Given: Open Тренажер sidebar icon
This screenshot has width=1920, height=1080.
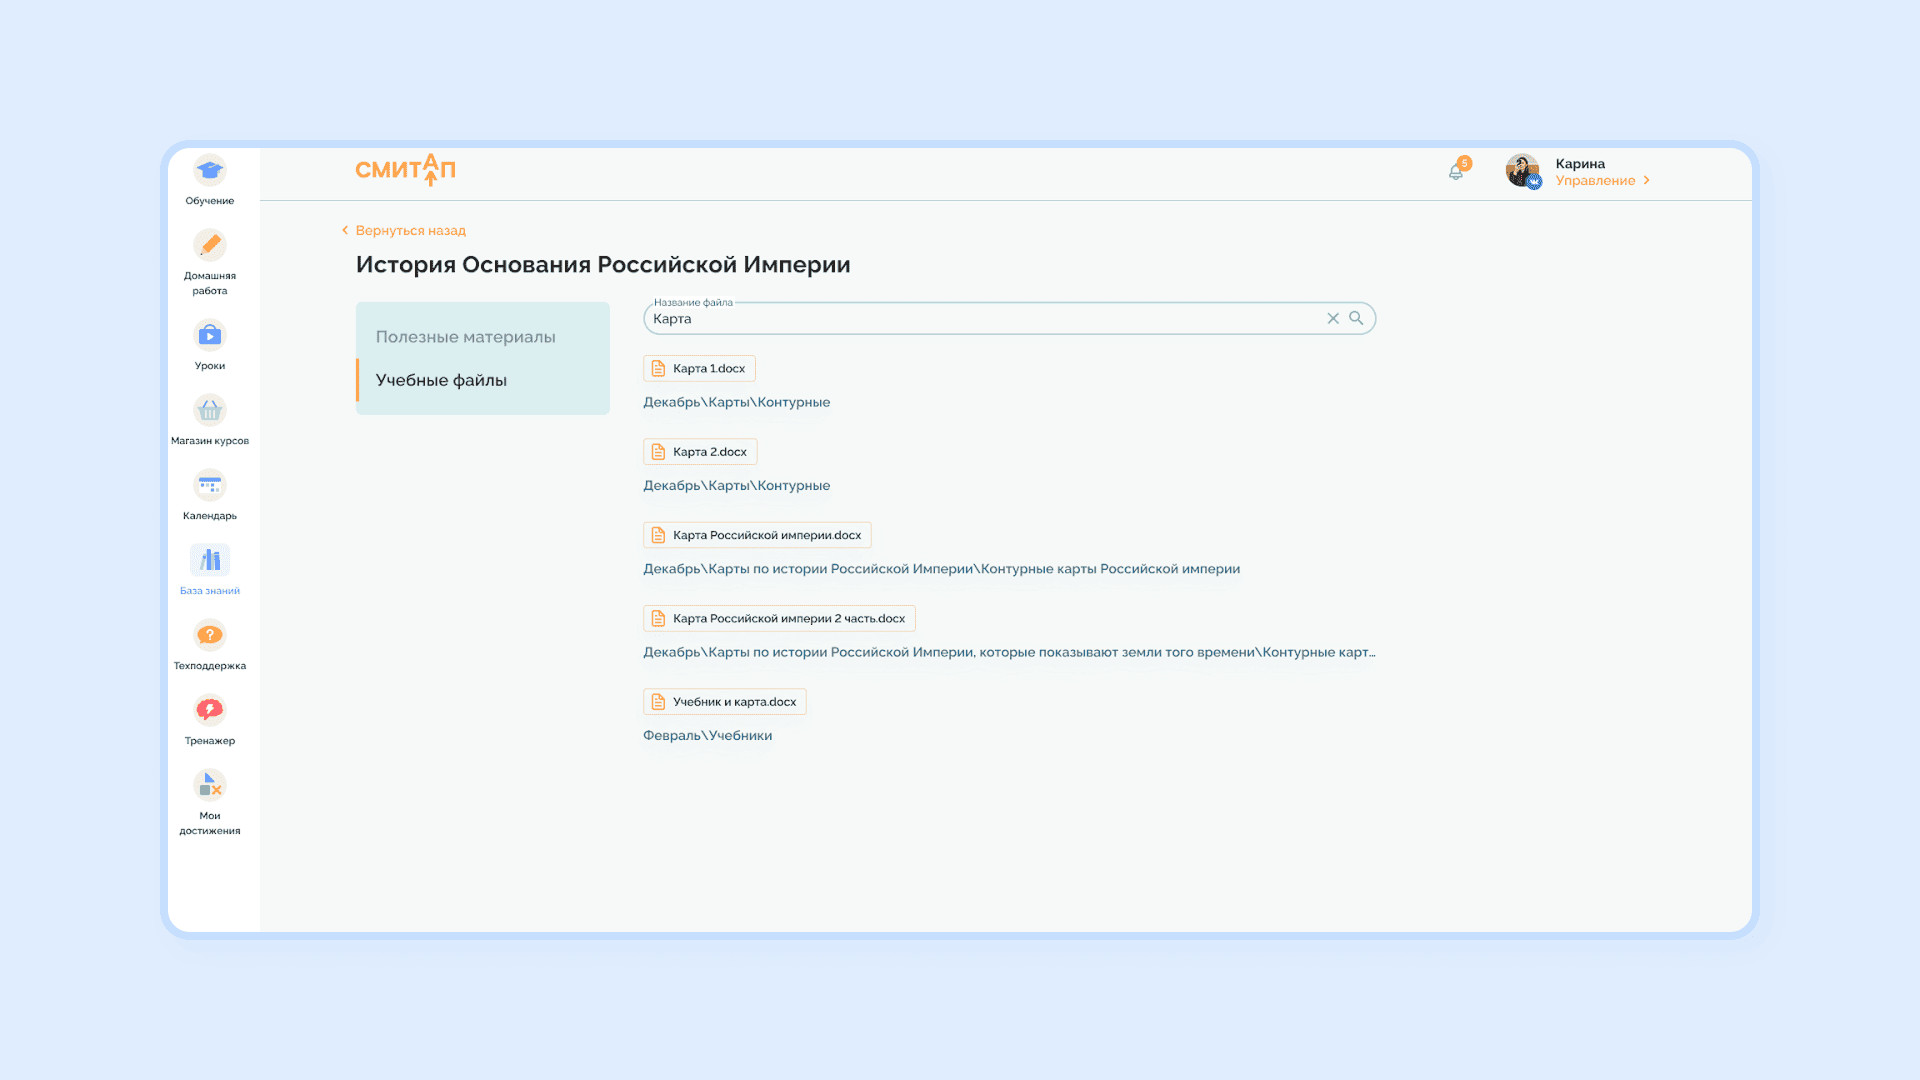Looking at the screenshot, I should (210, 711).
